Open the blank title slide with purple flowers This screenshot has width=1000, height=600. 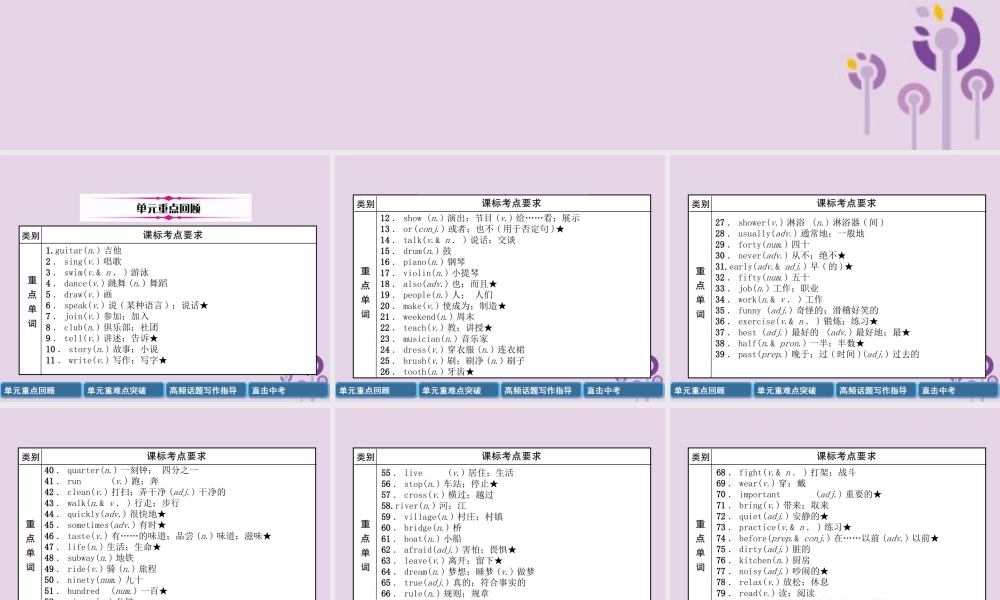pos(500,75)
